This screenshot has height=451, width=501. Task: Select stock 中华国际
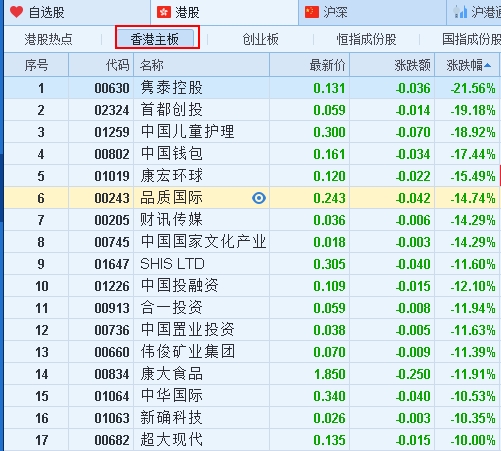point(172,396)
